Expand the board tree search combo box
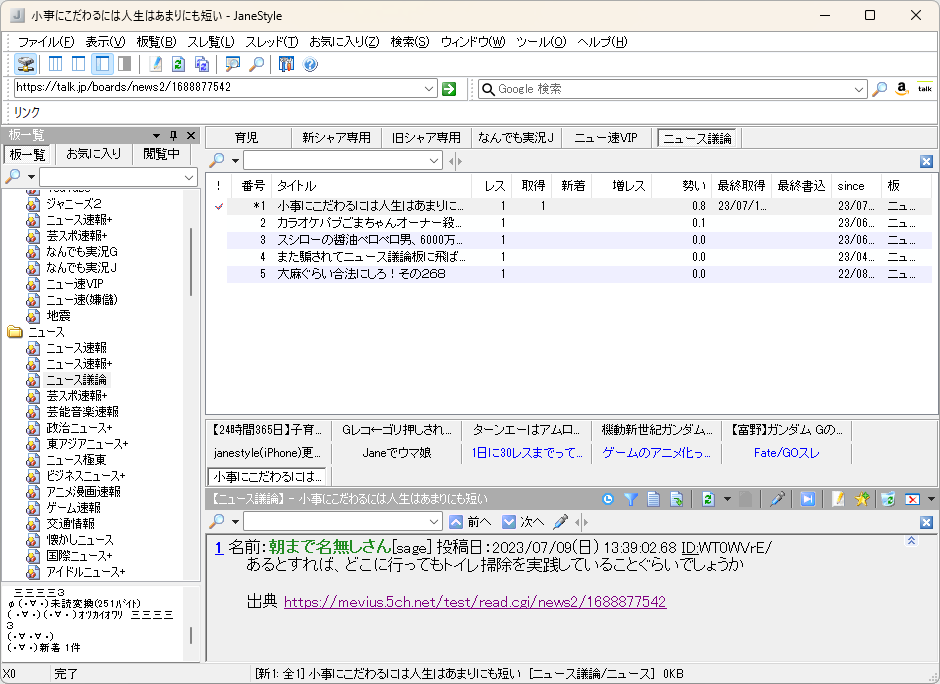Viewport: 940px width, 684px height. point(189,177)
